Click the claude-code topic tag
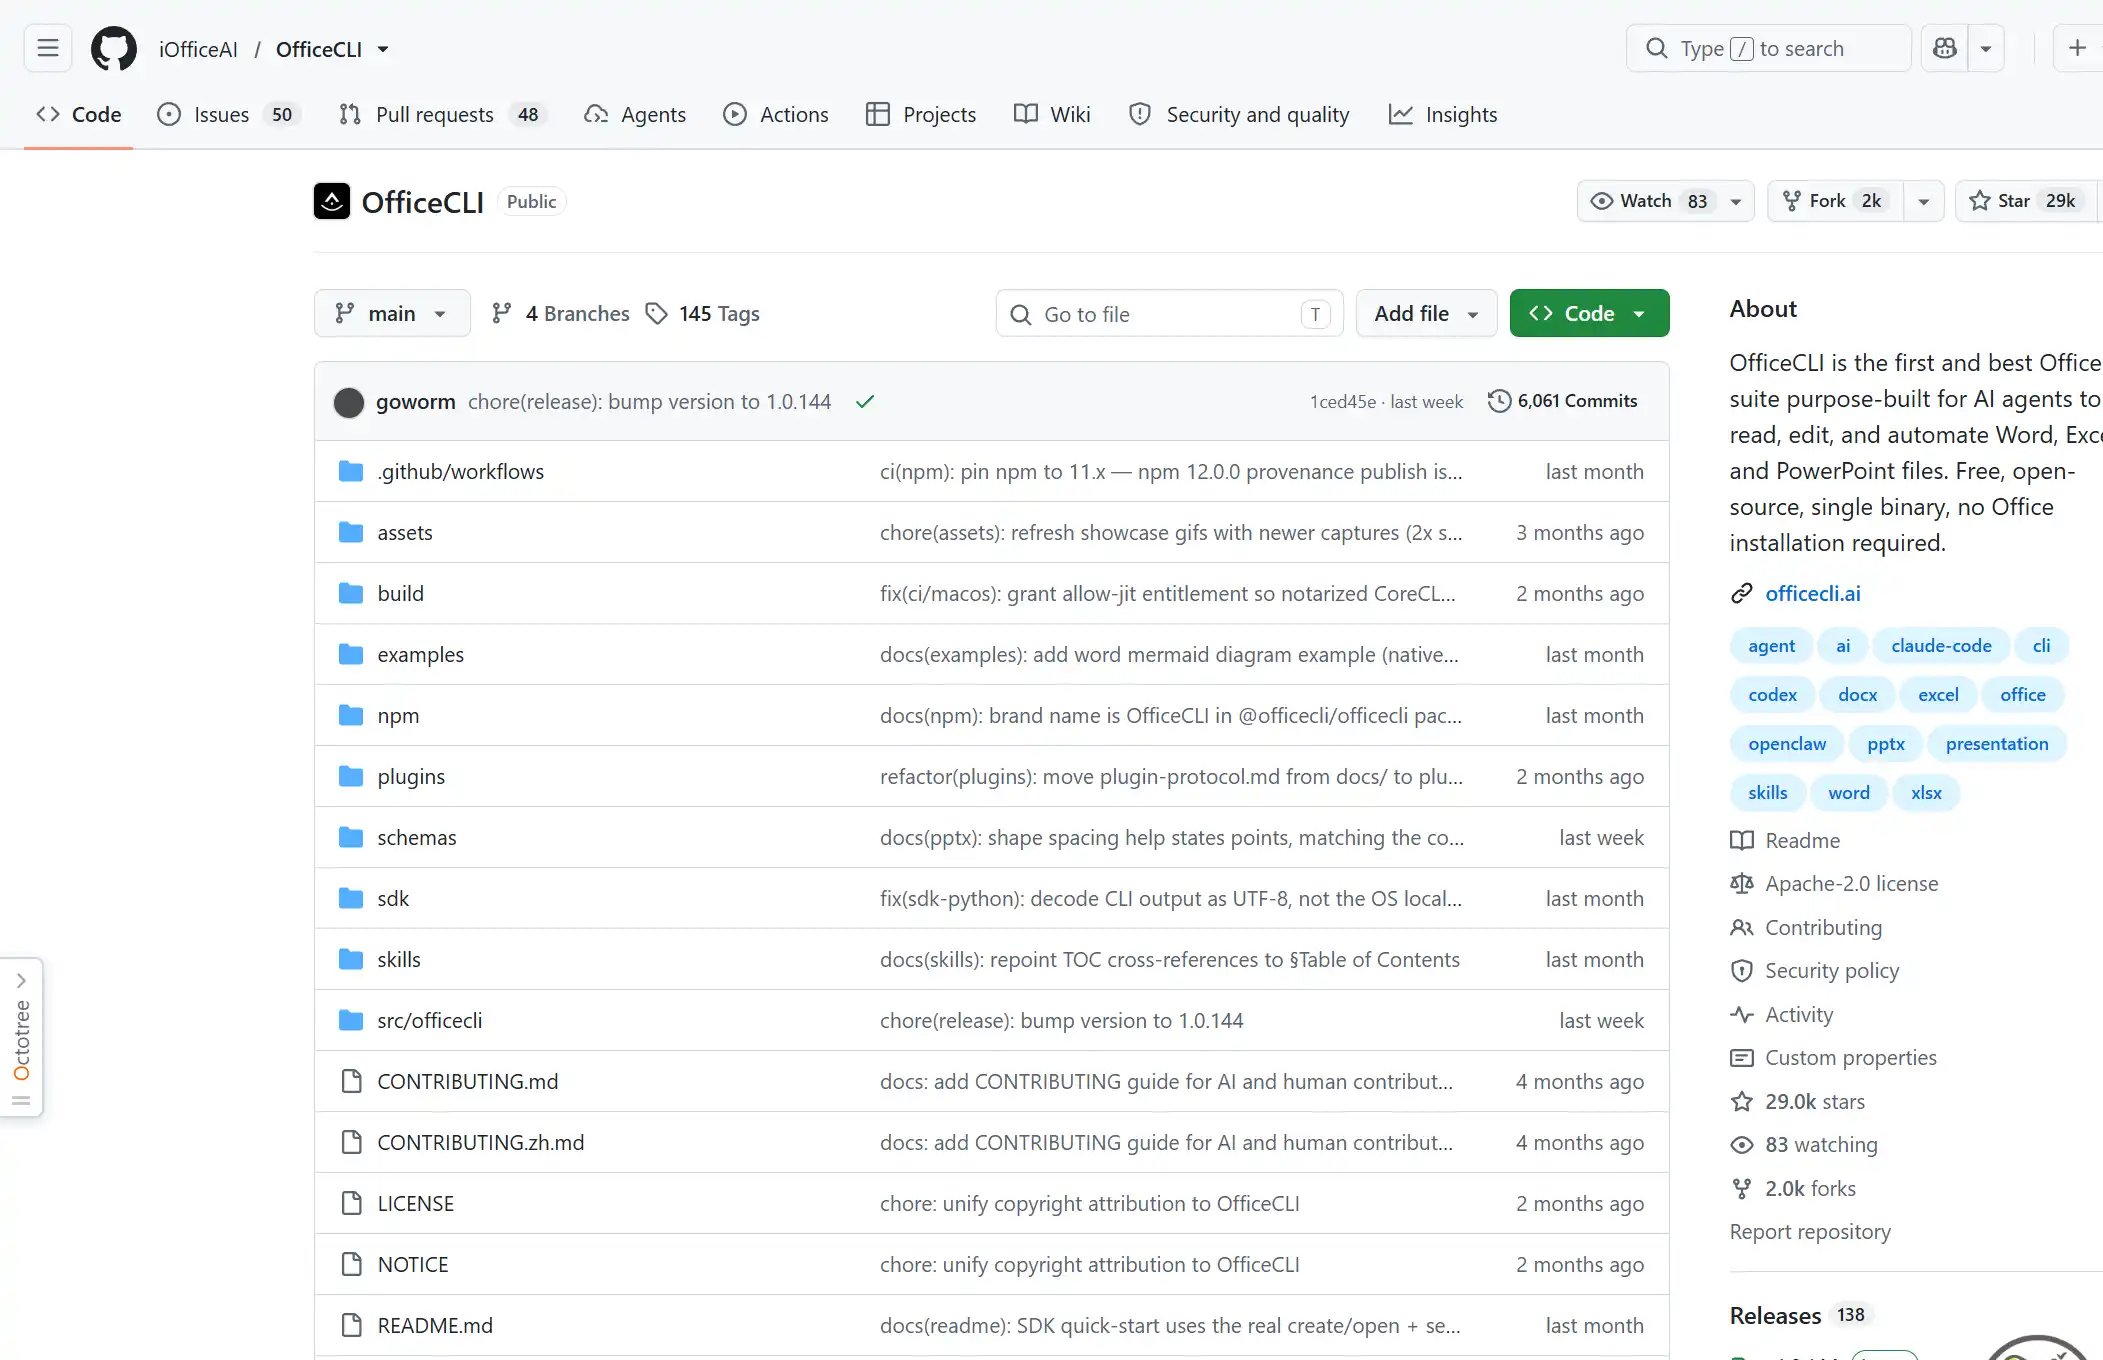The width and height of the screenshot is (2103, 1360). click(1941, 645)
